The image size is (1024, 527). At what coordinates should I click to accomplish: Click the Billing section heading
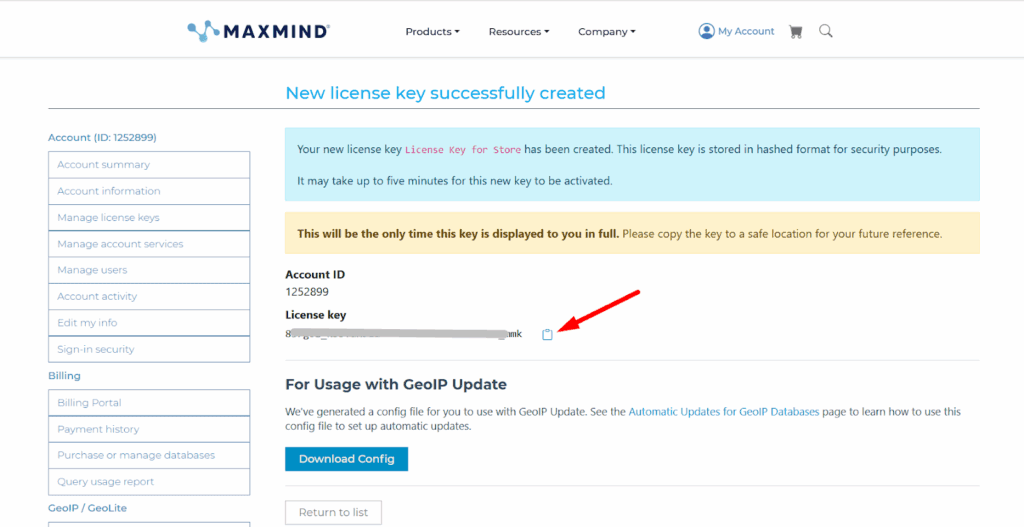[65, 376]
